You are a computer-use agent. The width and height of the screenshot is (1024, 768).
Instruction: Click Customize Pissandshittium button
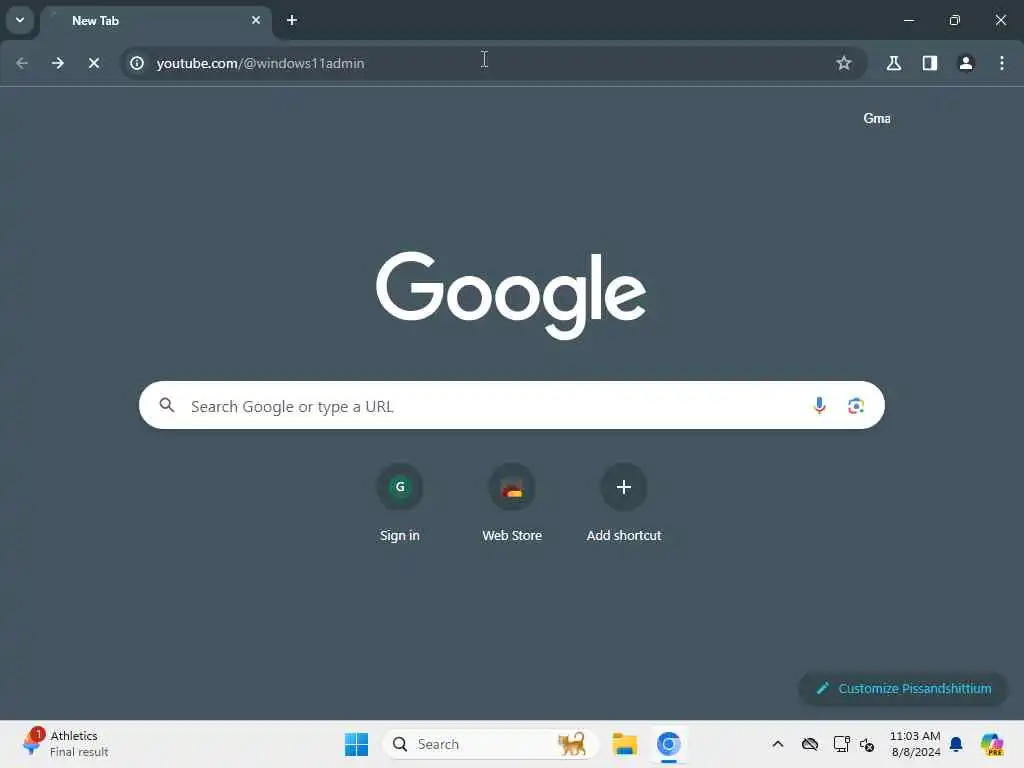pos(903,688)
